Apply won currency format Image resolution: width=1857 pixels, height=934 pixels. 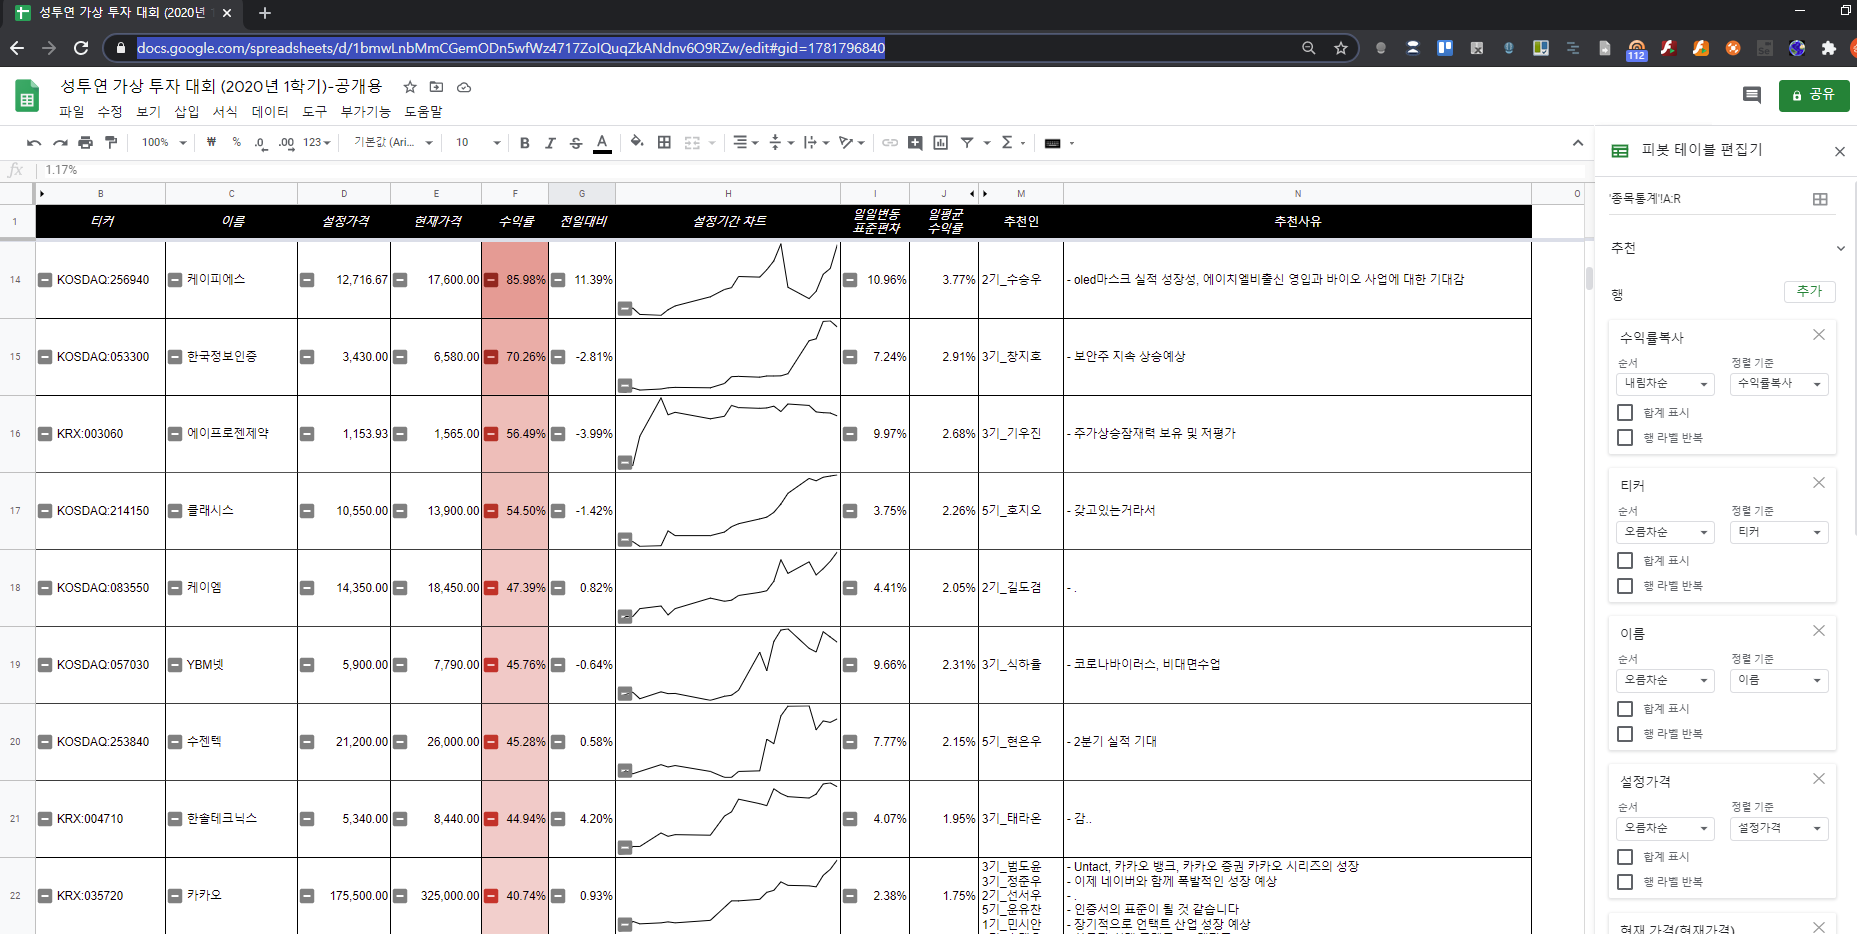(x=211, y=143)
